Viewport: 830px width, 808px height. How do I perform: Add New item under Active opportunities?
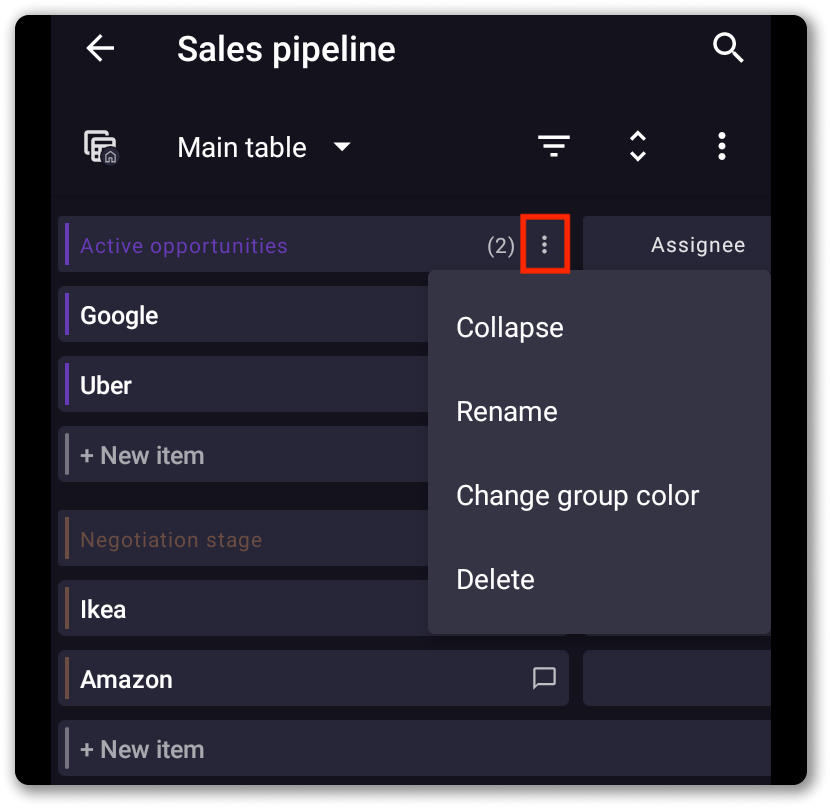[x=142, y=456]
